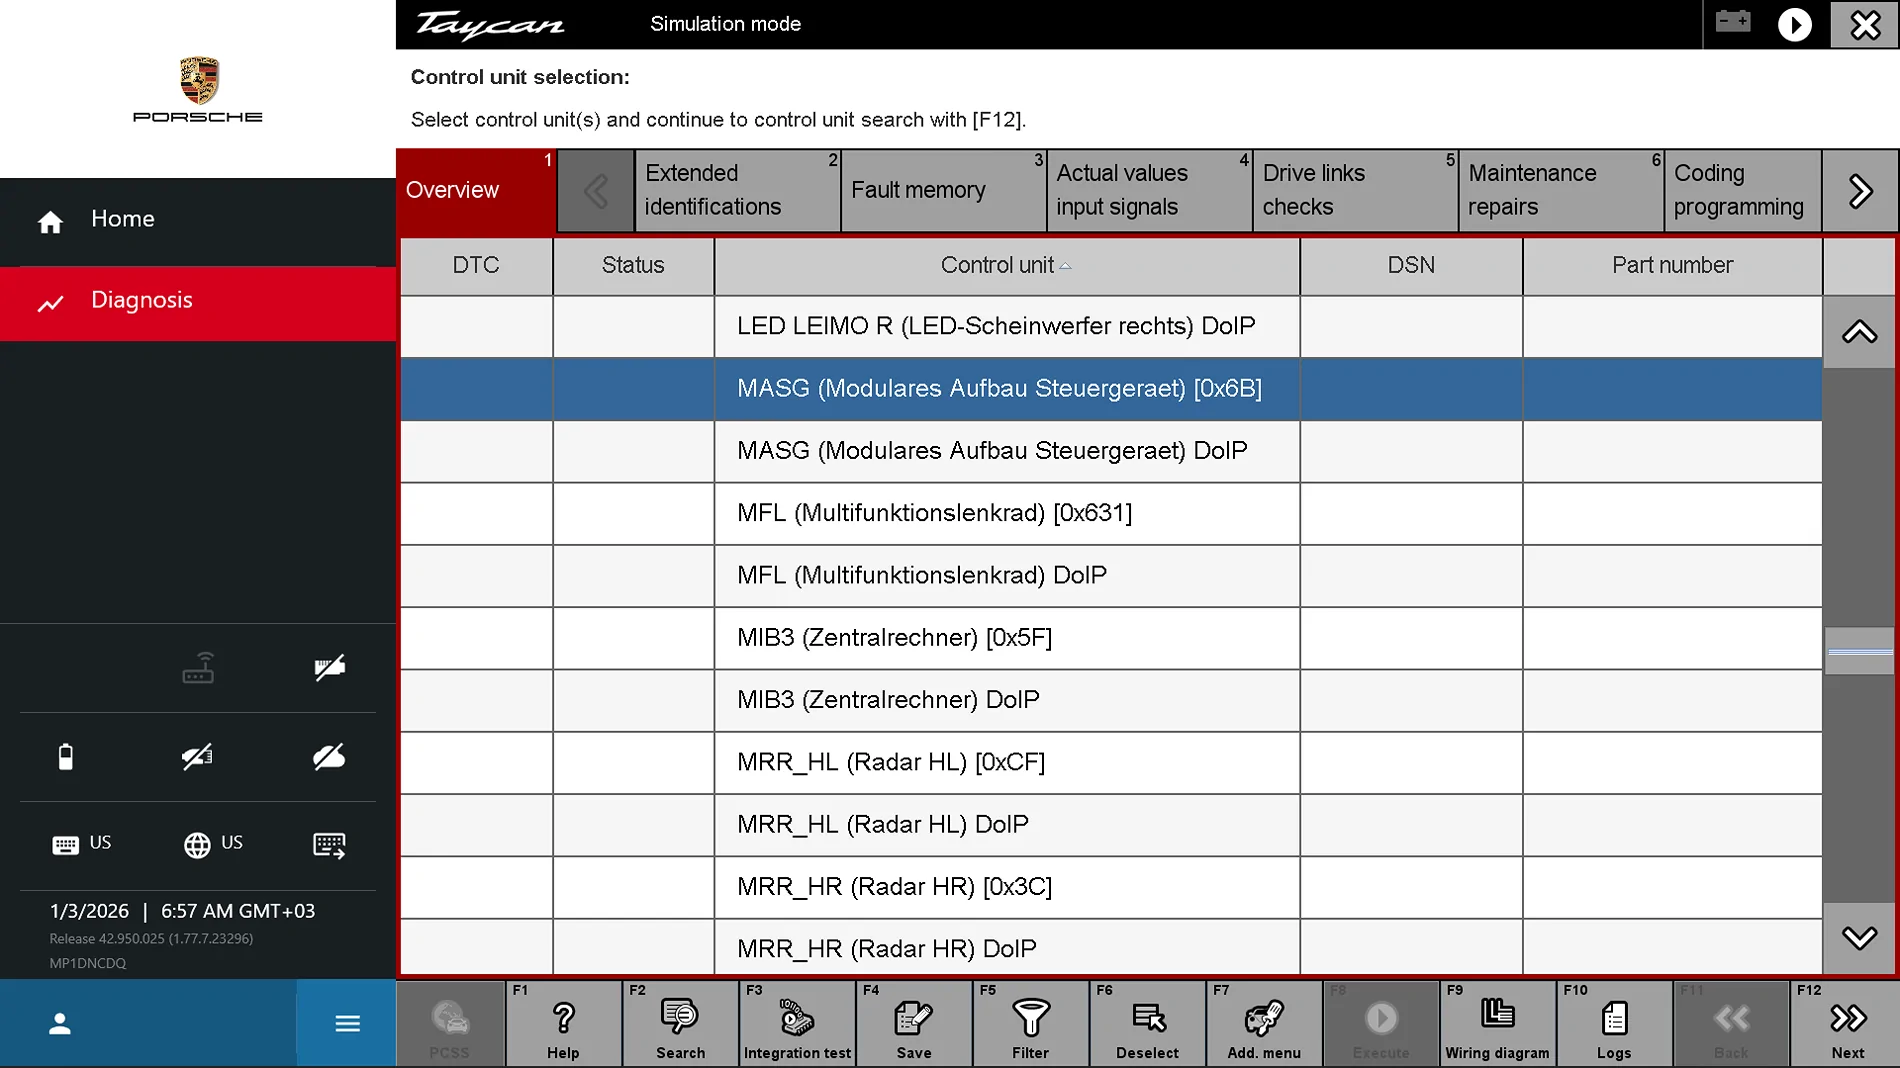Open the F5 Filter funnel

[1030, 1023]
